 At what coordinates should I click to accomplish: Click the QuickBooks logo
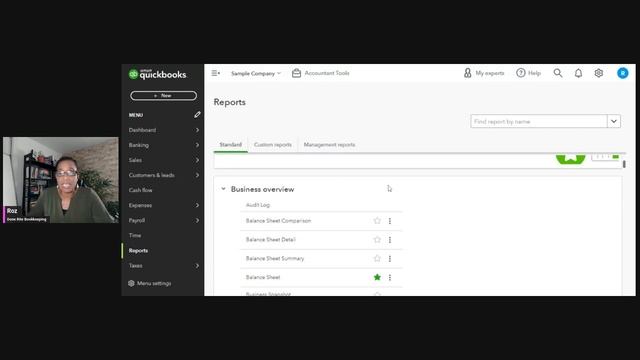[x=158, y=74]
